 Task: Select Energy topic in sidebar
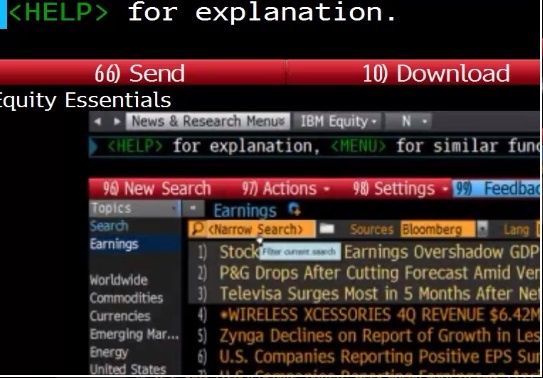point(109,352)
